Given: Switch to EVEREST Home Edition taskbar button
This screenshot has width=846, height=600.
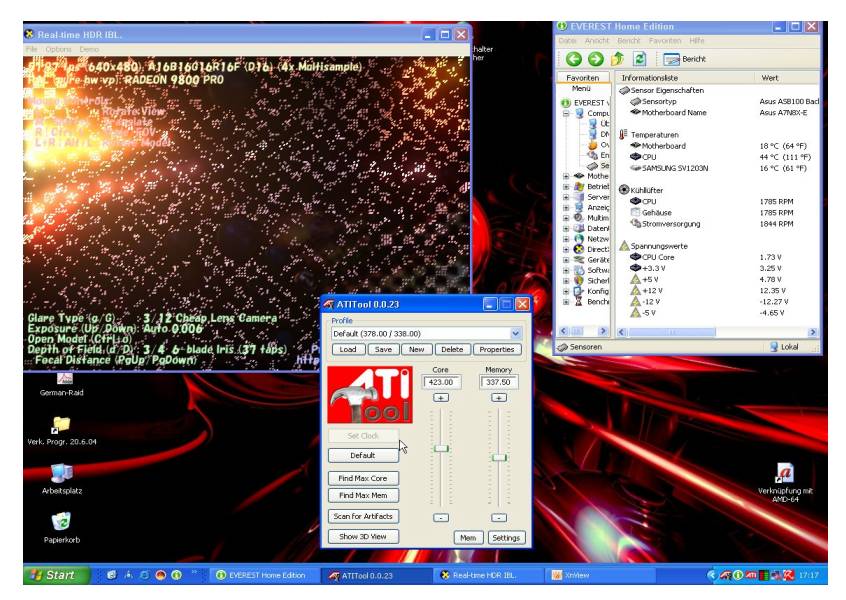Looking at the screenshot, I should point(262,575).
